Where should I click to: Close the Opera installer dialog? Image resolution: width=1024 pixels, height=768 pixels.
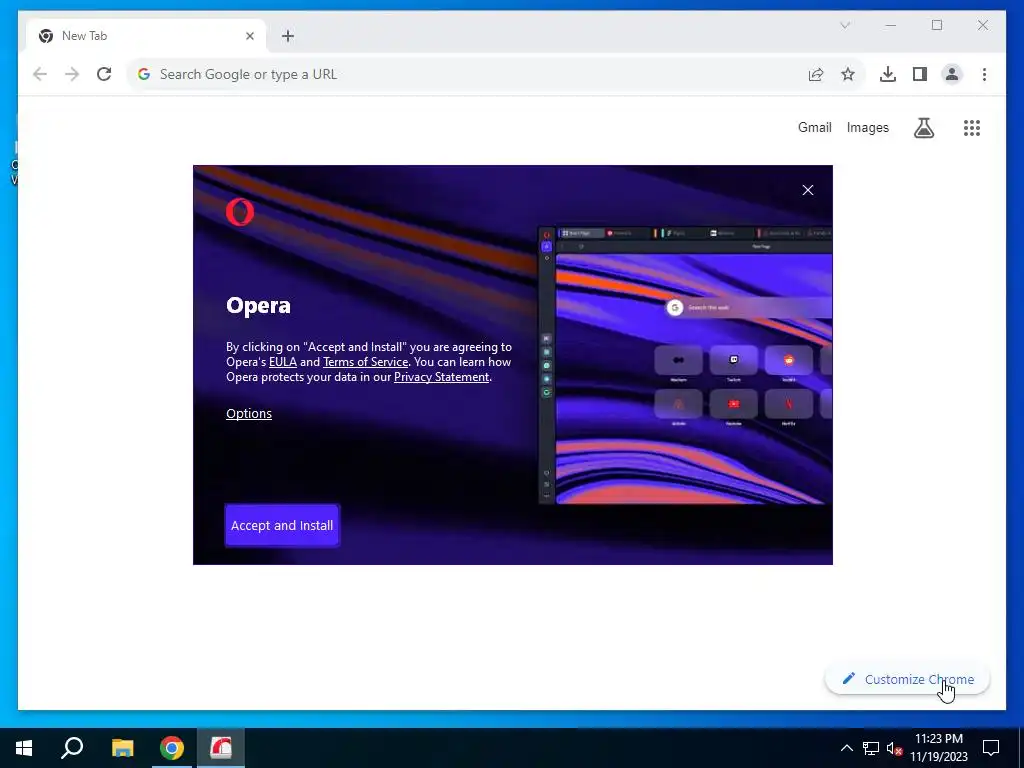[808, 190]
